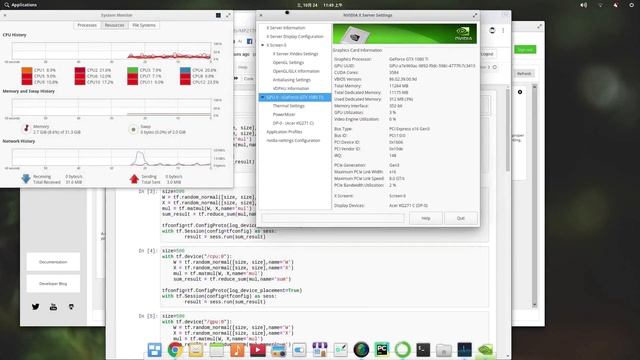Select nvidia-settings Configuration in the tree

[x=293, y=140]
